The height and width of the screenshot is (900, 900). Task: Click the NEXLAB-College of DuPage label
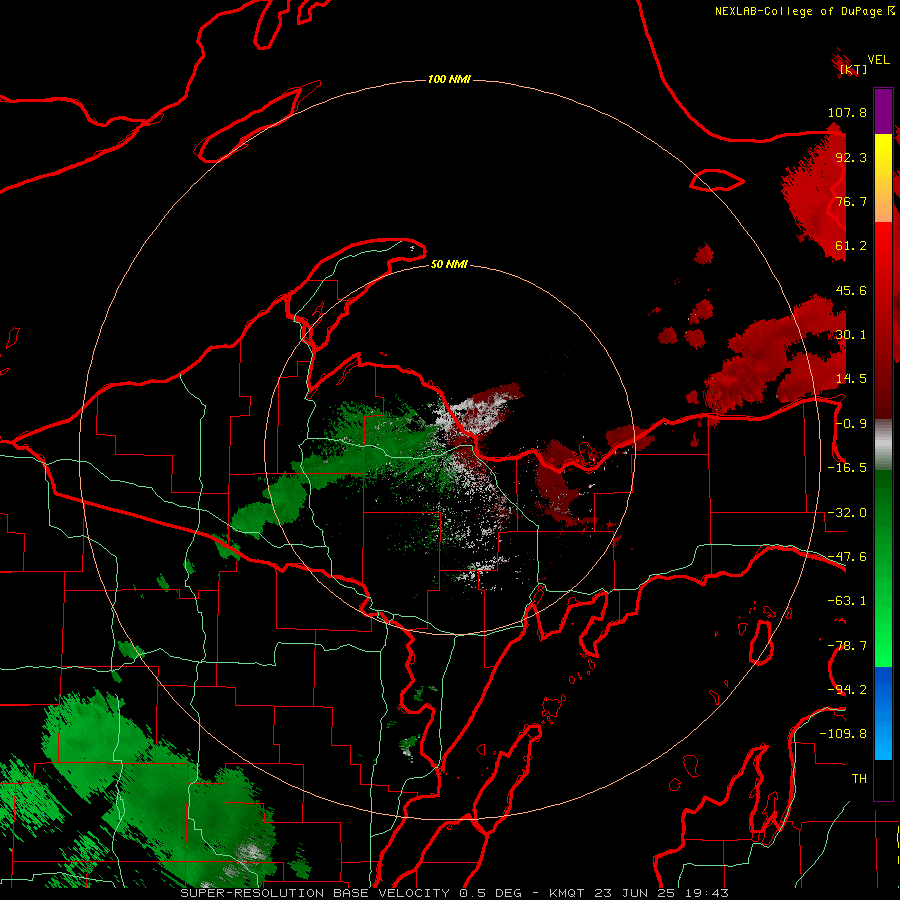(798, 11)
